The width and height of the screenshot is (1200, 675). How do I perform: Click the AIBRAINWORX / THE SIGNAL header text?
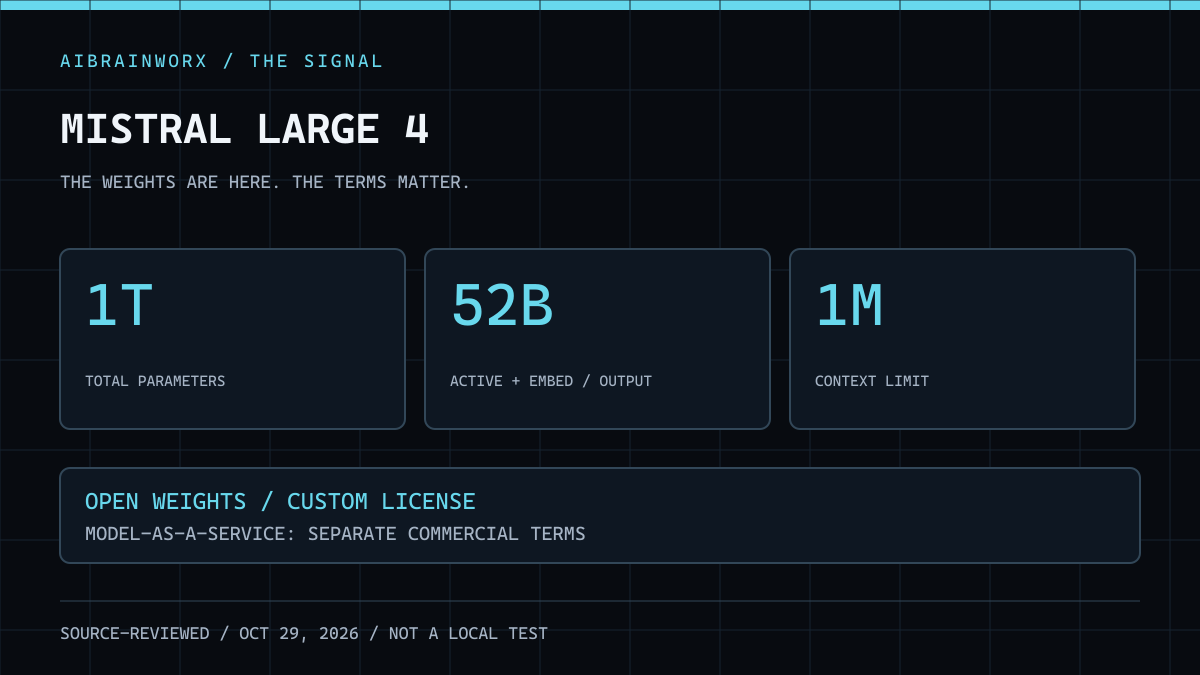tap(221, 61)
